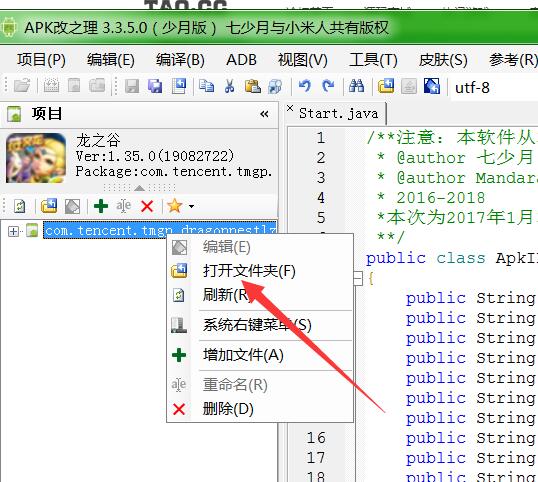The height and width of the screenshot is (482, 538).
Task: Open the 工具(T) menu
Action: pyautogui.click(x=373, y=60)
